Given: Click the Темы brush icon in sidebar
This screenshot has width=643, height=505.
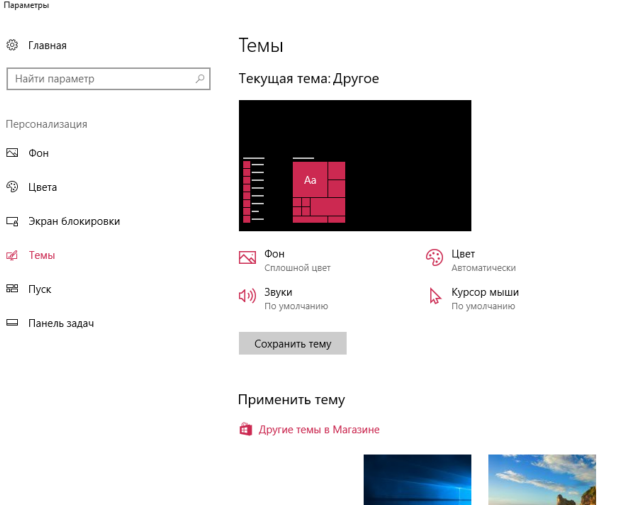Looking at the screenshot, I should pyautogui.click(x=12, y=255).
